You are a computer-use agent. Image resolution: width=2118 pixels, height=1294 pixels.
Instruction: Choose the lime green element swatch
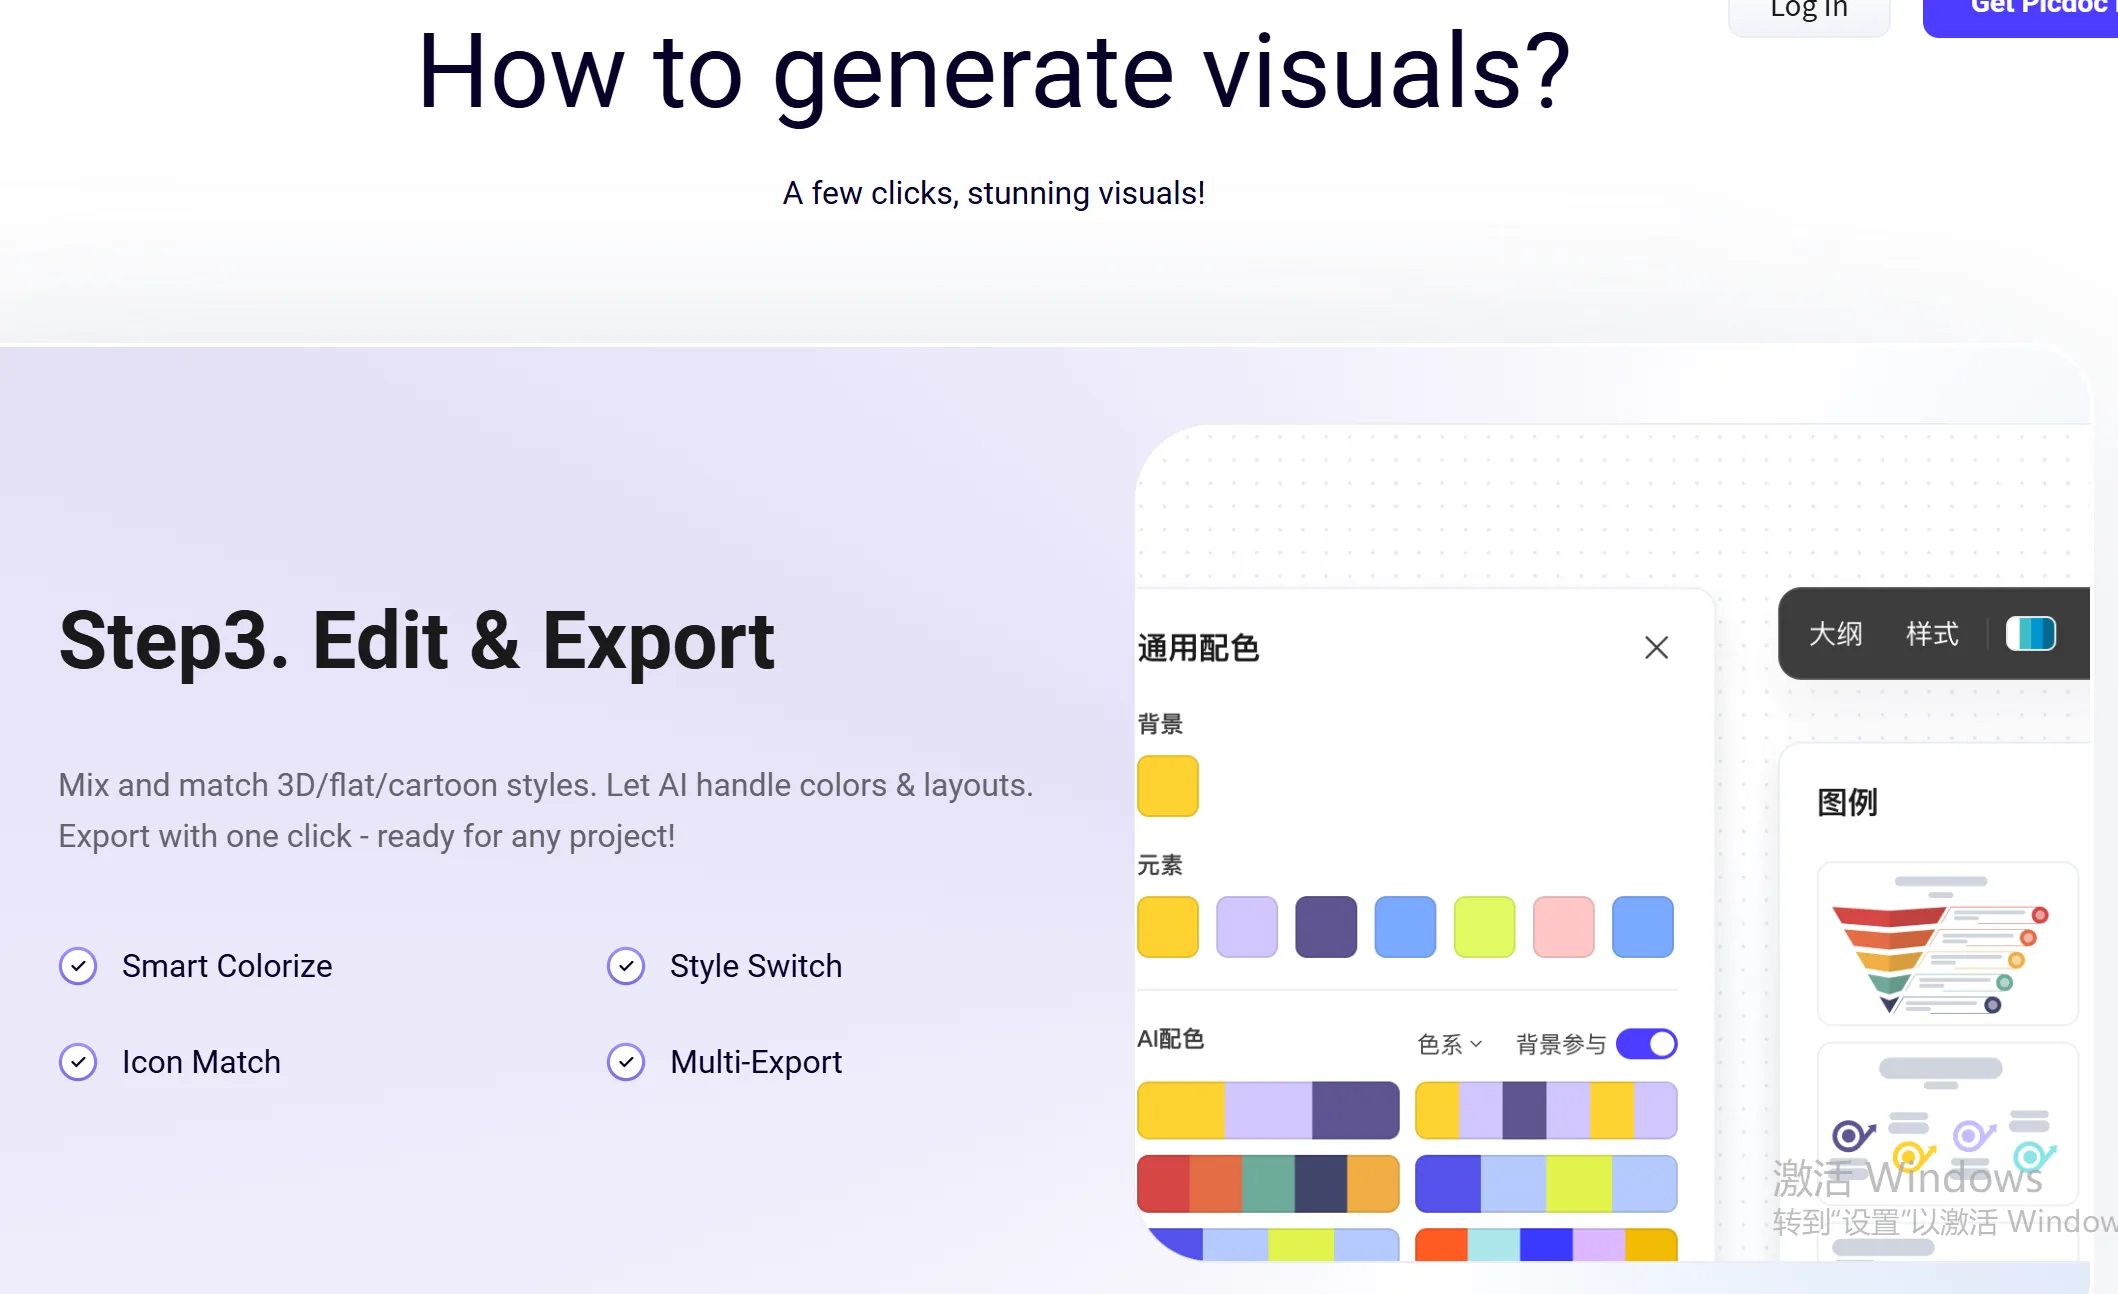tap(1484, 927)
